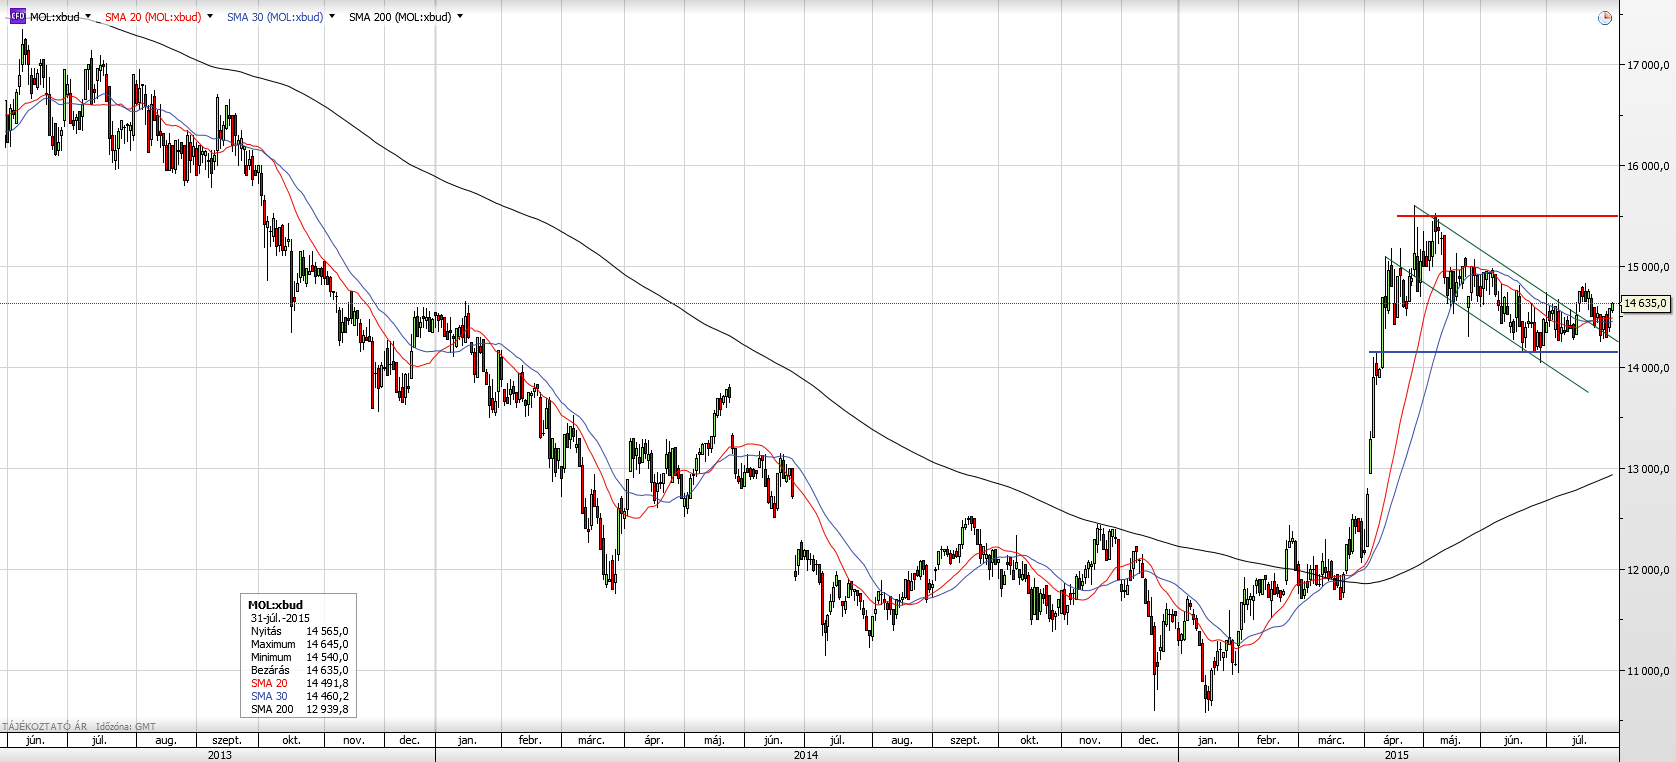The width and height of the screenshot is (1676, 762).
Task: Click the Bezárás value 14 635,0 in info box
Action: (327, 670)
